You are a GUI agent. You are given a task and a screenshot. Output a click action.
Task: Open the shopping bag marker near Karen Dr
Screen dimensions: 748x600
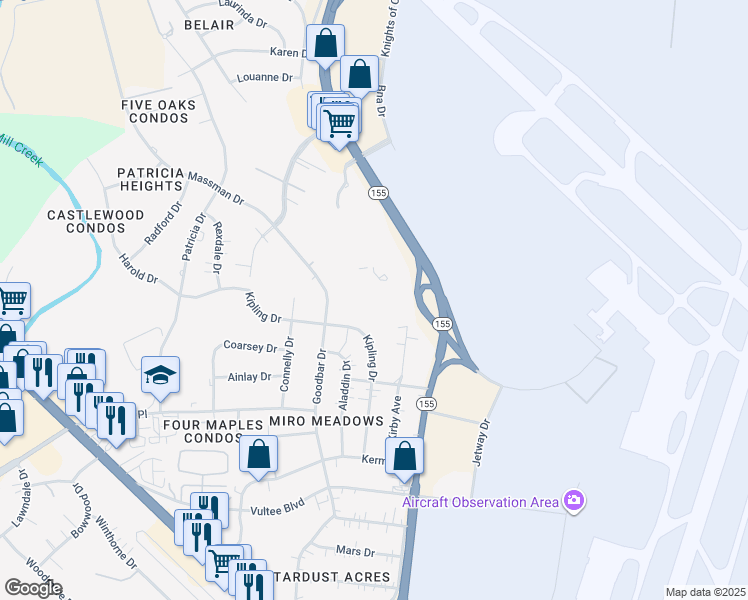(x=325, y=43)
